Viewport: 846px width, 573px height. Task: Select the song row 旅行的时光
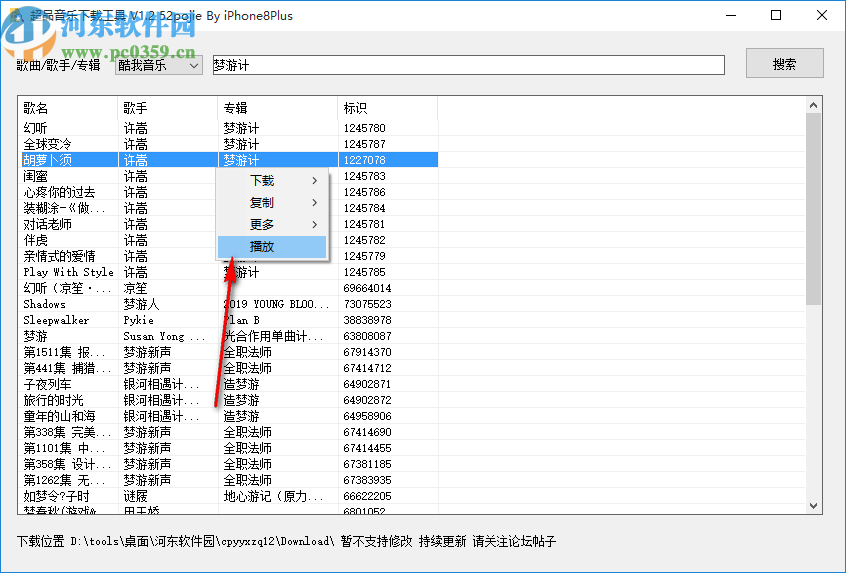(x=229, y=400)
